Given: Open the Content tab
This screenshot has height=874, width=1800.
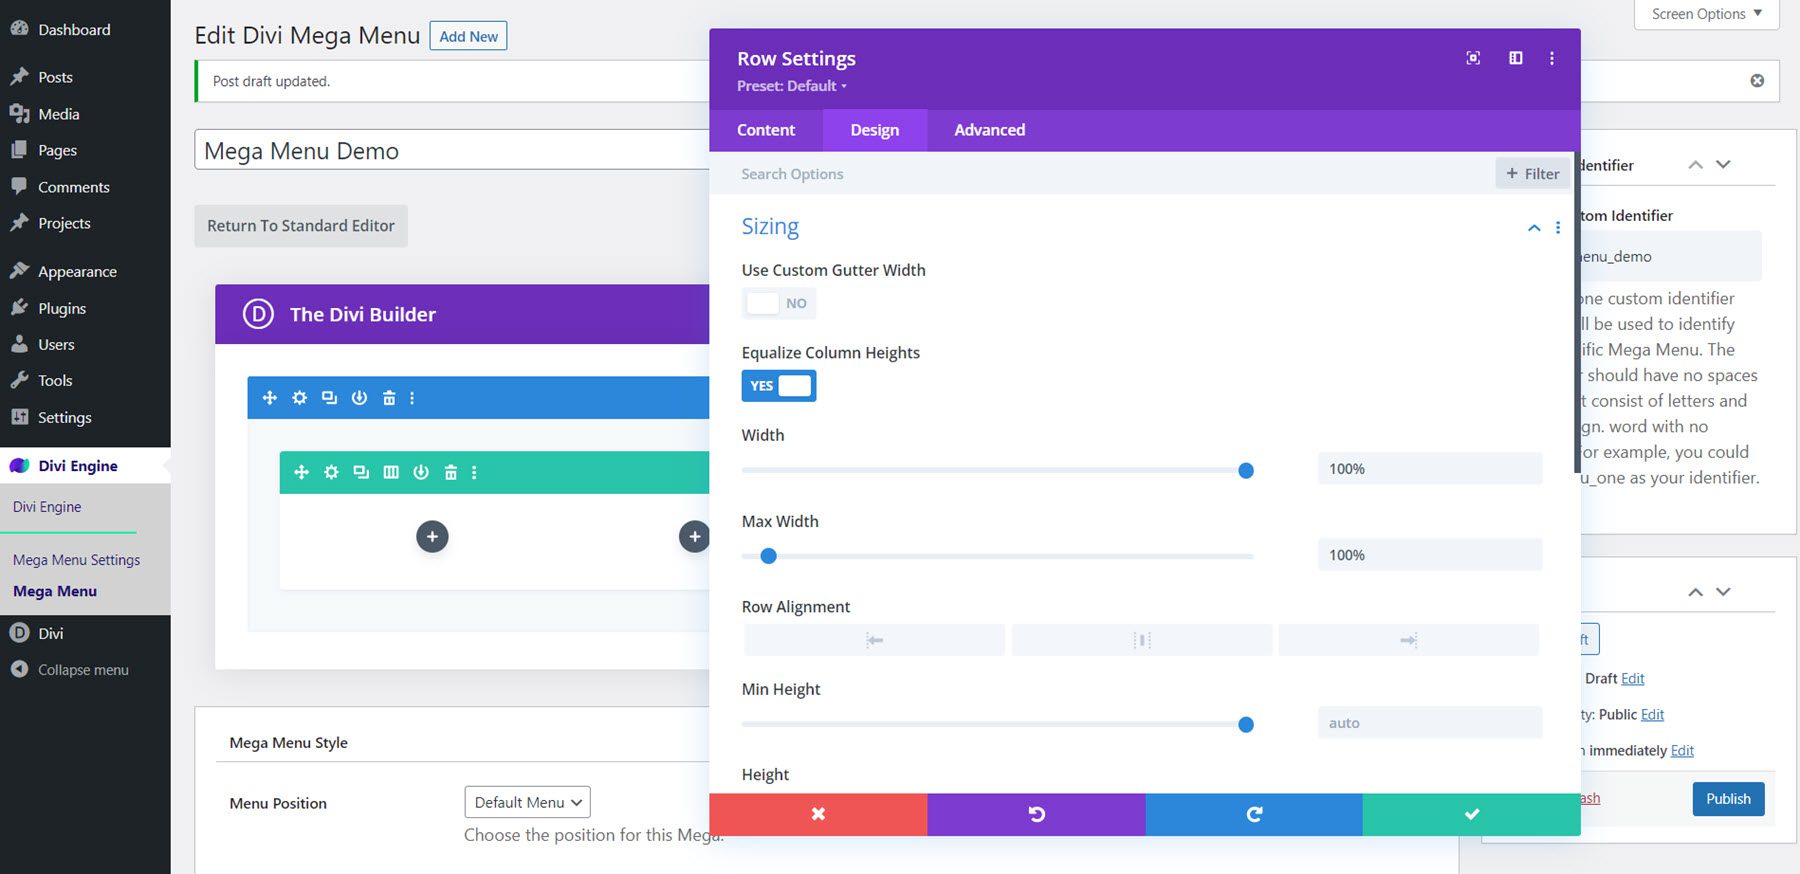Looking at the screenshot, I should pyautogui.click(x=766, y=130).
